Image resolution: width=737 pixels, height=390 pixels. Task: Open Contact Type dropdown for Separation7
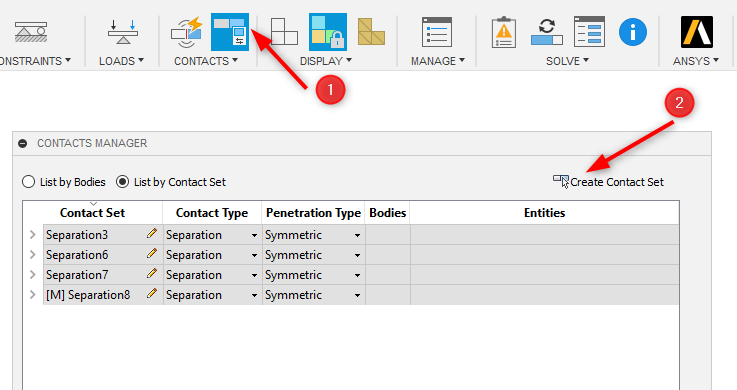254,275
